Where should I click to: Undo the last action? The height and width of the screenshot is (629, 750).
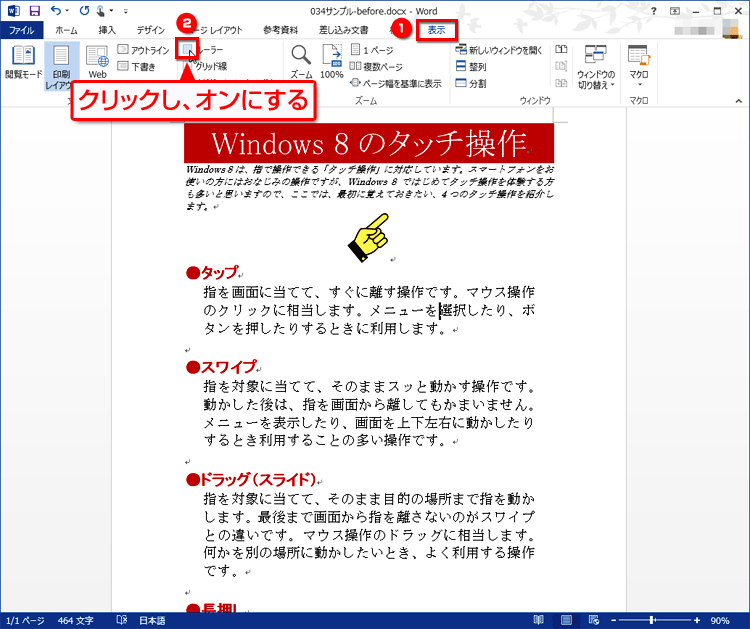(x=55, y=11)
